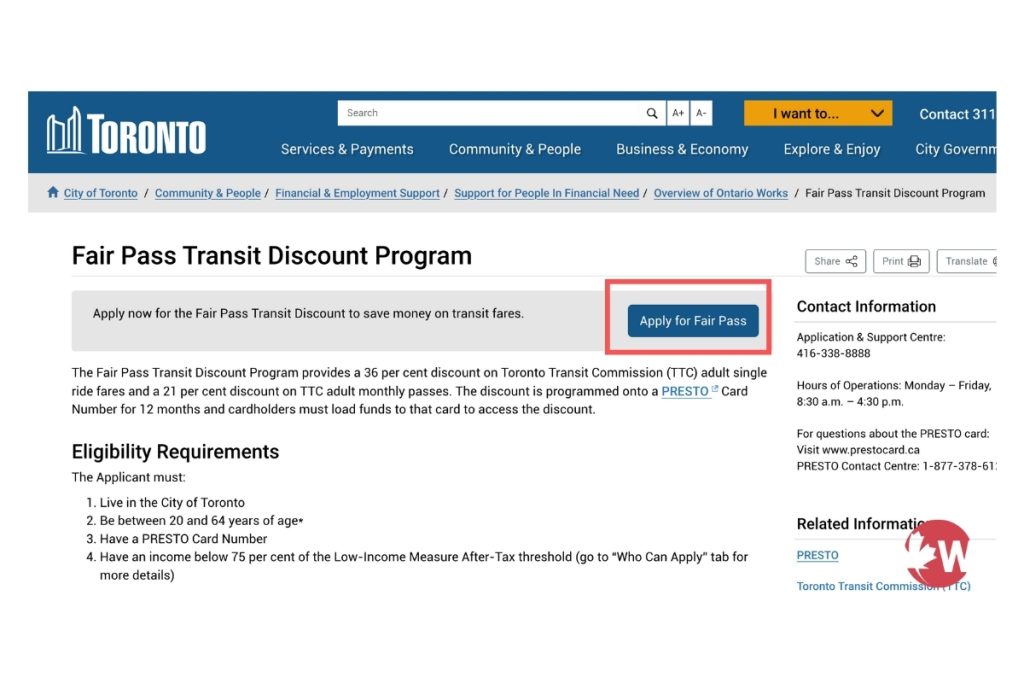Screen dimensions: 1024x683
Task: Decrease text size with A- button
Action: point(701,113)
